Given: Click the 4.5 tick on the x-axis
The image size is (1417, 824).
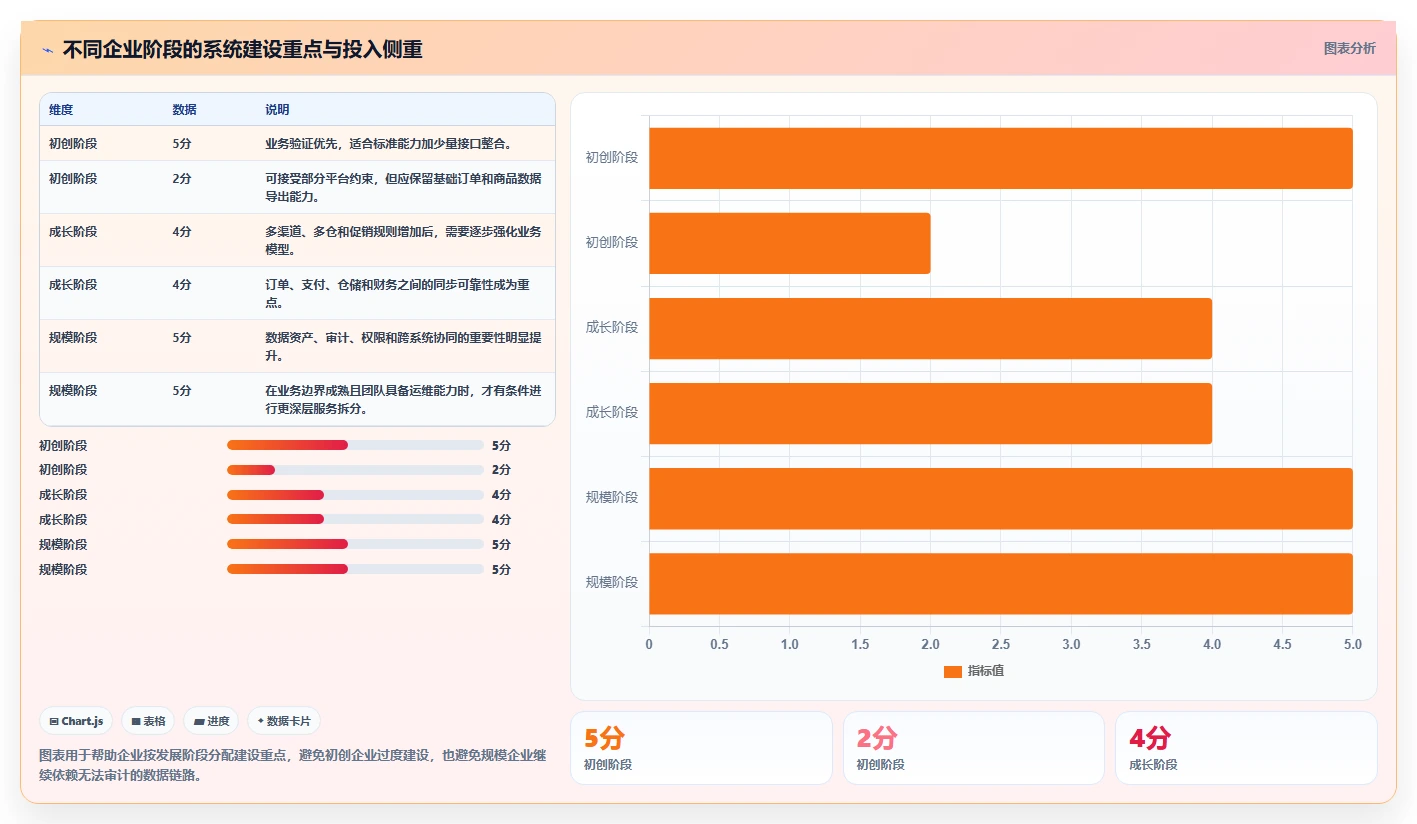Looking at the screenshot, I should tap(1283, 644).
